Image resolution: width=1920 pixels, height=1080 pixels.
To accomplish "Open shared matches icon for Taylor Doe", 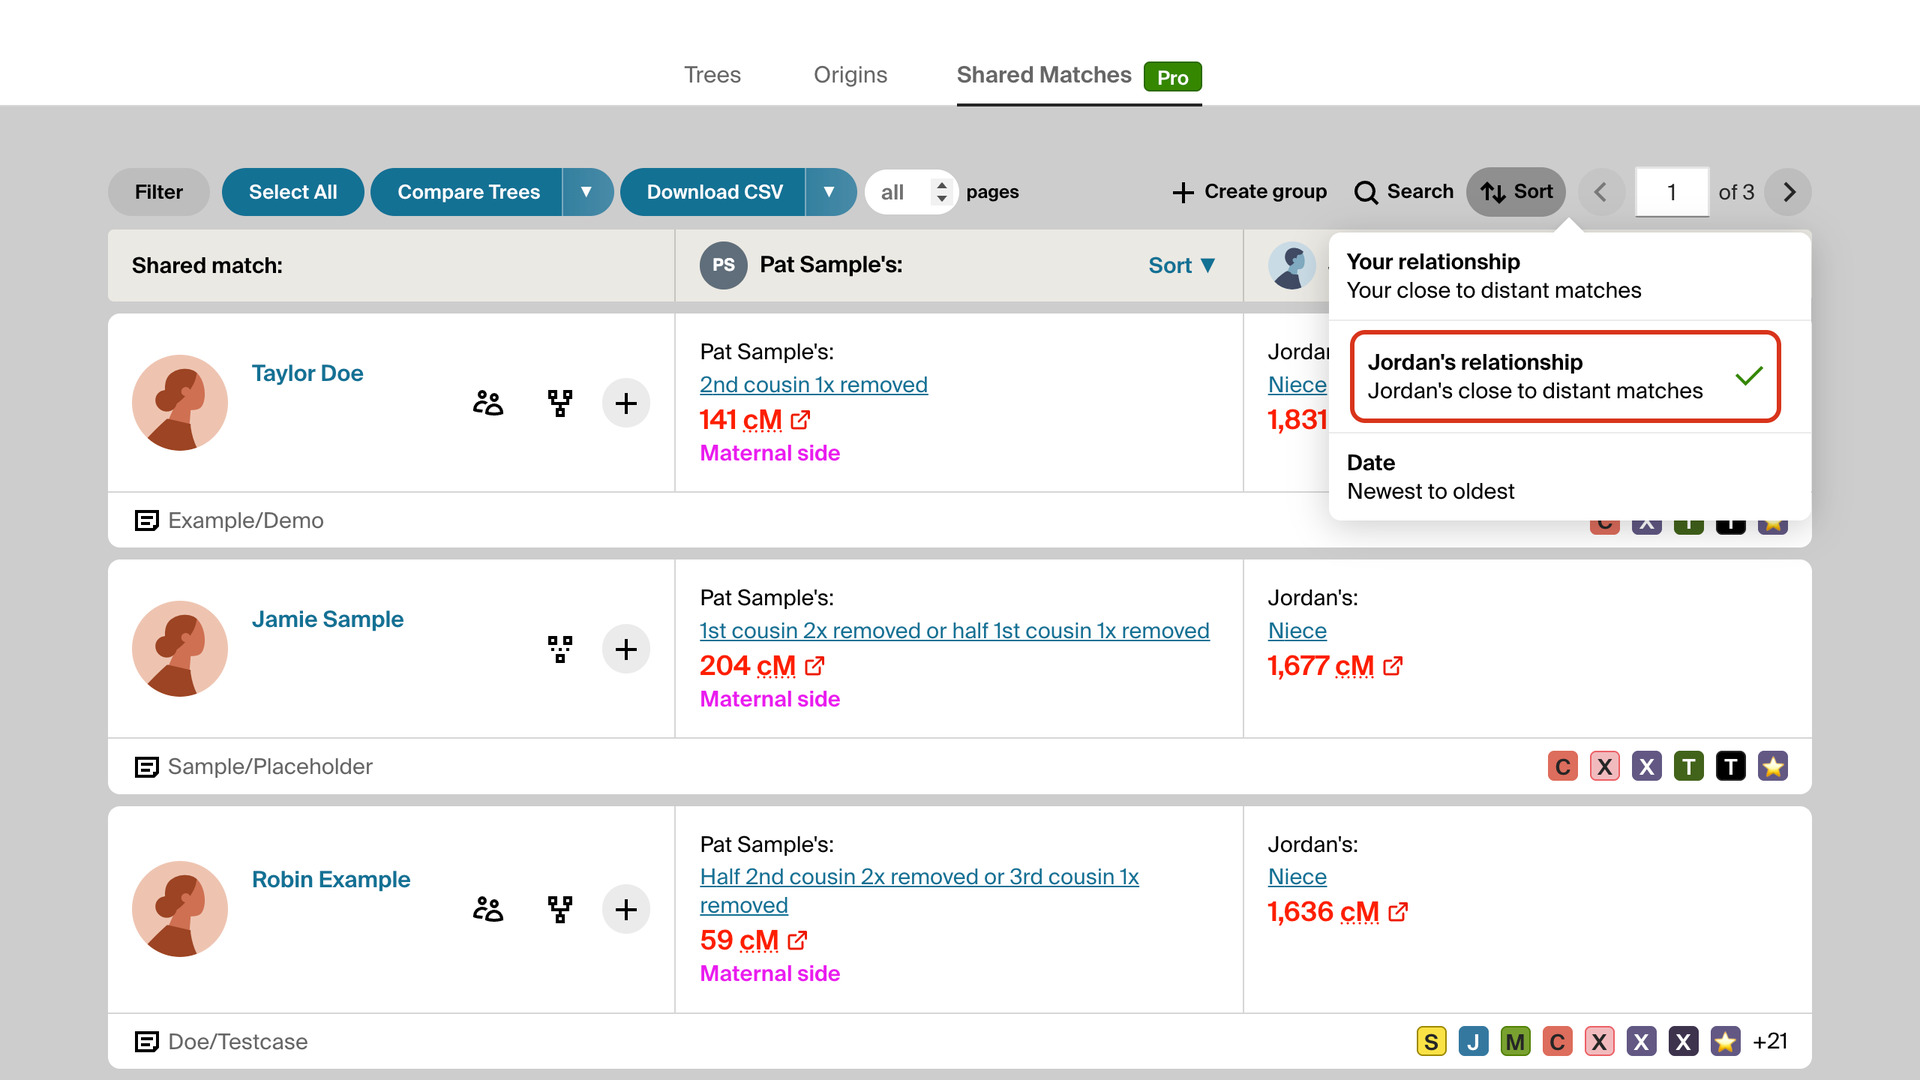I will coord(488,403).
